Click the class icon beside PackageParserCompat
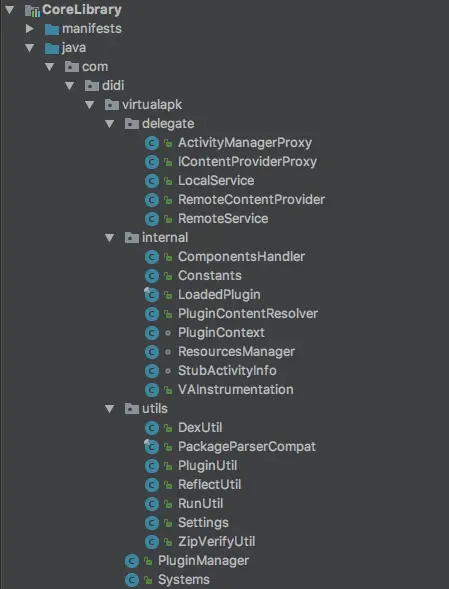 point(152,447)
